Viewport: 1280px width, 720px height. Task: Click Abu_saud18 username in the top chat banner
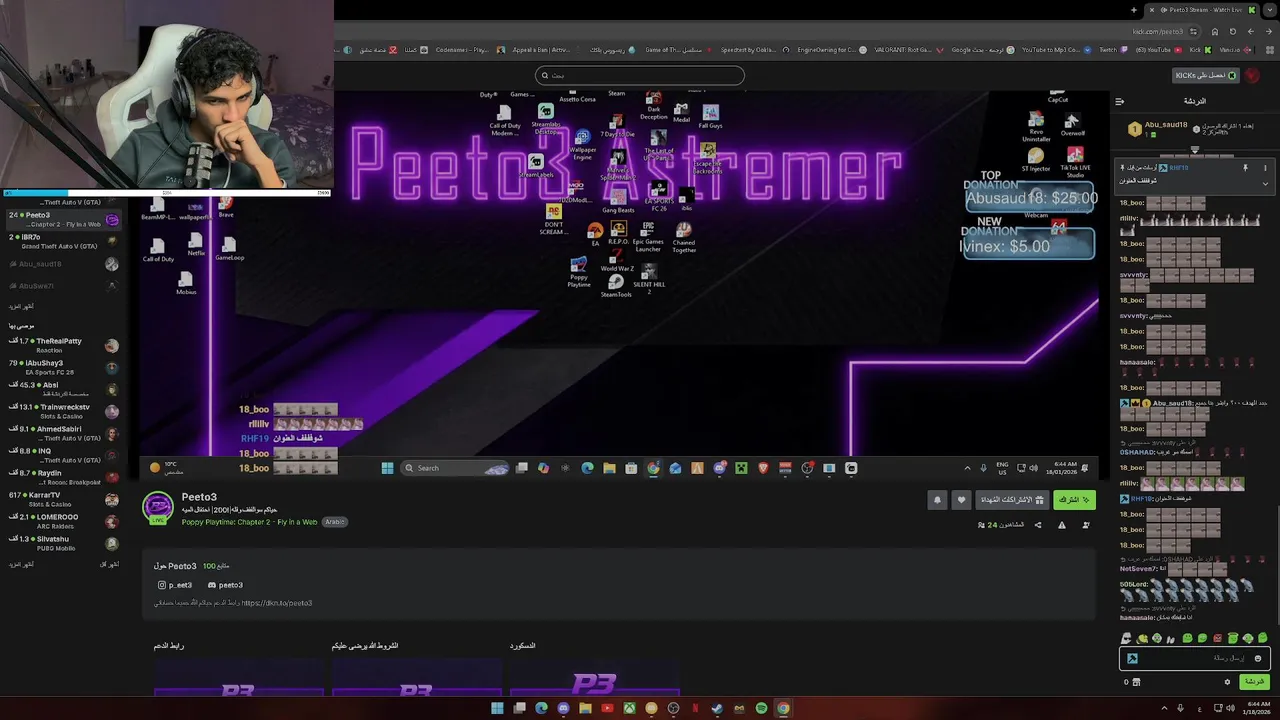point(1166,125)
